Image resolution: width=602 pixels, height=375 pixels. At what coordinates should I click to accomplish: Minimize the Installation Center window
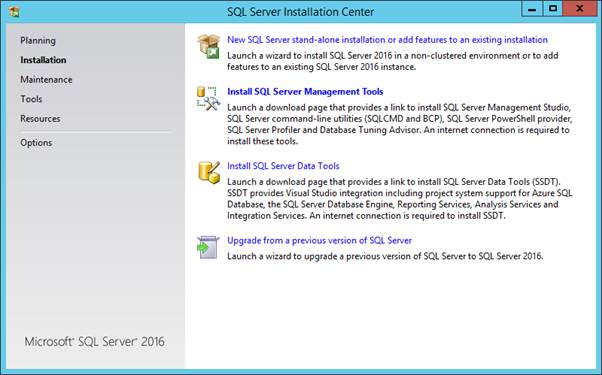coord(532,9)
